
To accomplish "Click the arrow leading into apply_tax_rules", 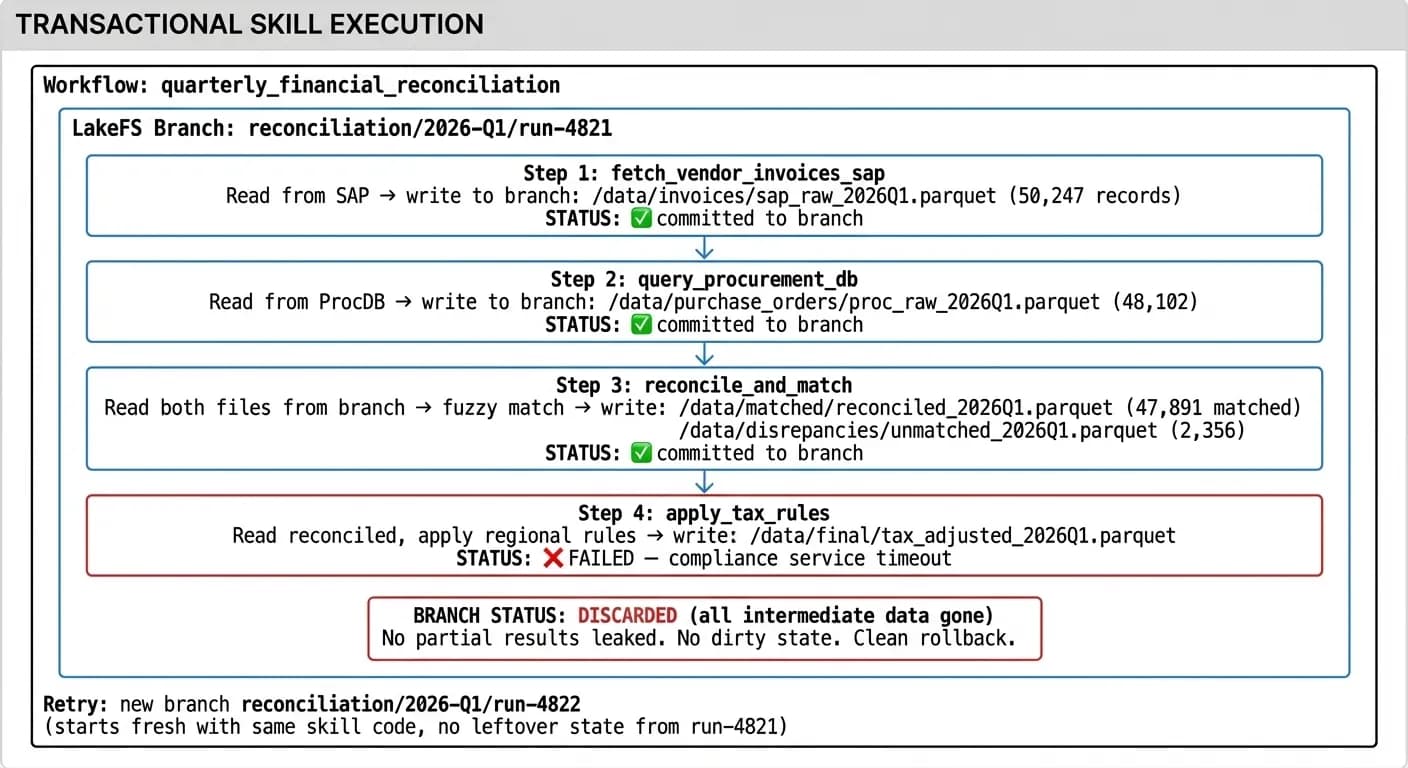I will pos(704,483).
